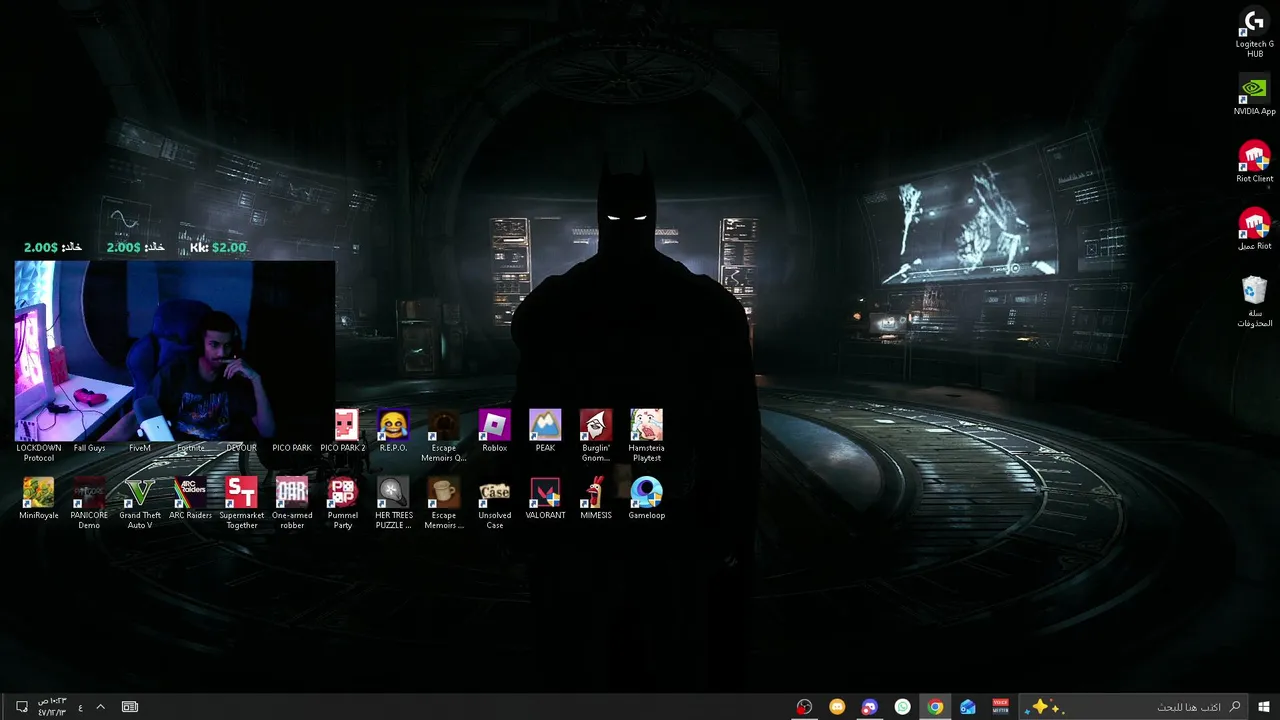Click the Hamsteria Playtest shortcut

pyautogui.click(x=646, y=436)
